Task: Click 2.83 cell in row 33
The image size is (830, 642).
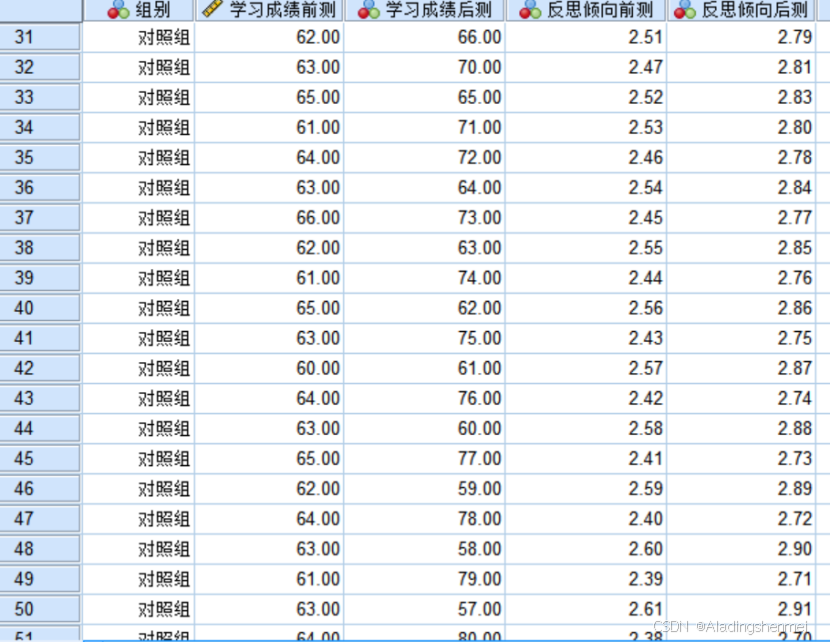Action: coord(742,97)
